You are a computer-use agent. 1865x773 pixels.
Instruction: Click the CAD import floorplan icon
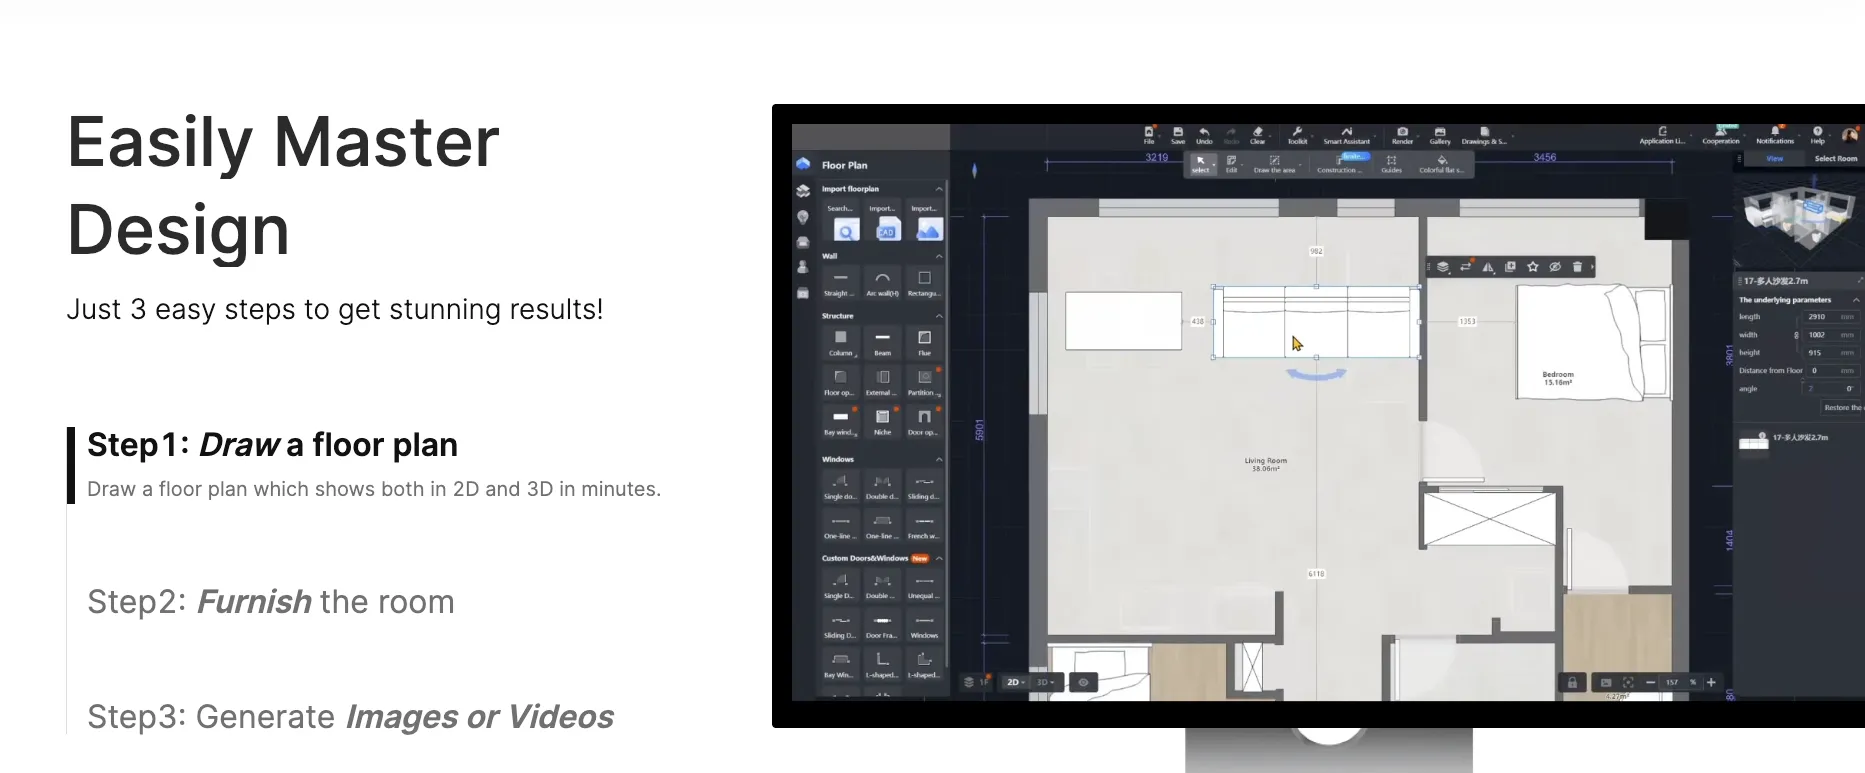pyautogui.click(x=886, y=230)
